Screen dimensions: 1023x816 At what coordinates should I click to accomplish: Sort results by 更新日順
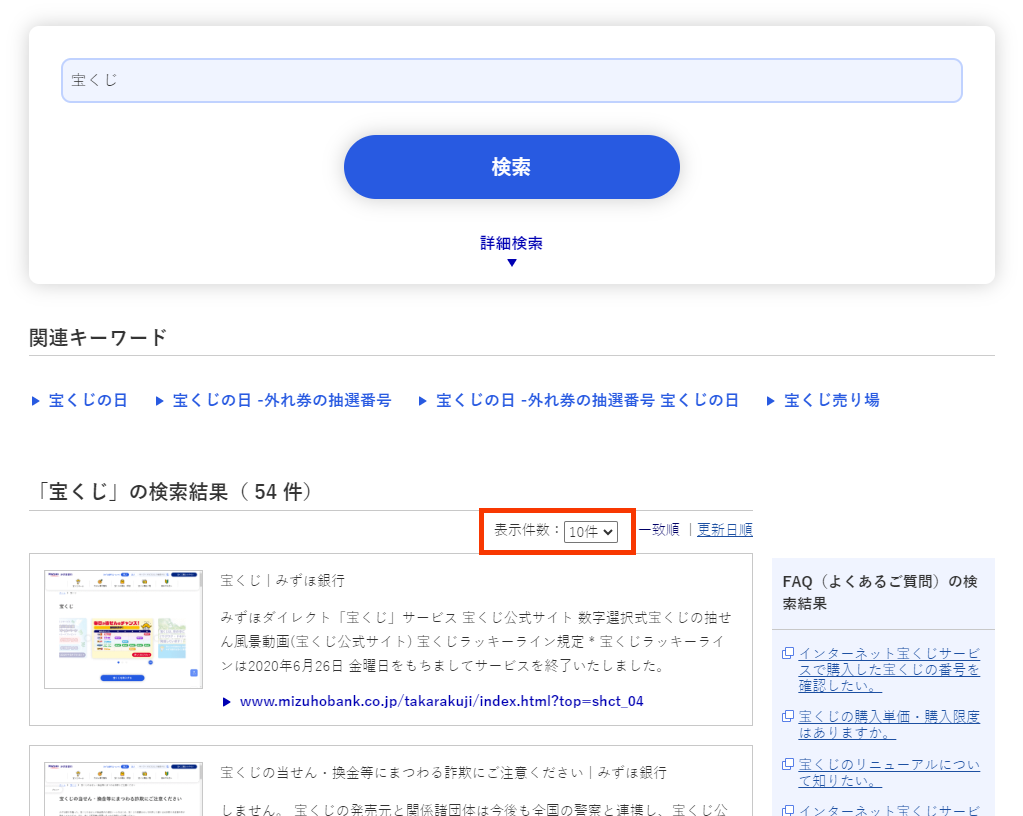(x=725, y=530)
